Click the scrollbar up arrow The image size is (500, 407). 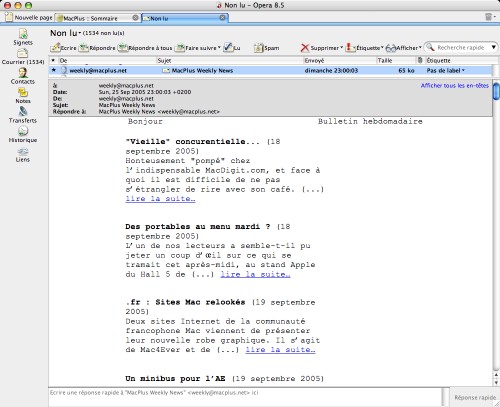click(x=496, y=375)
